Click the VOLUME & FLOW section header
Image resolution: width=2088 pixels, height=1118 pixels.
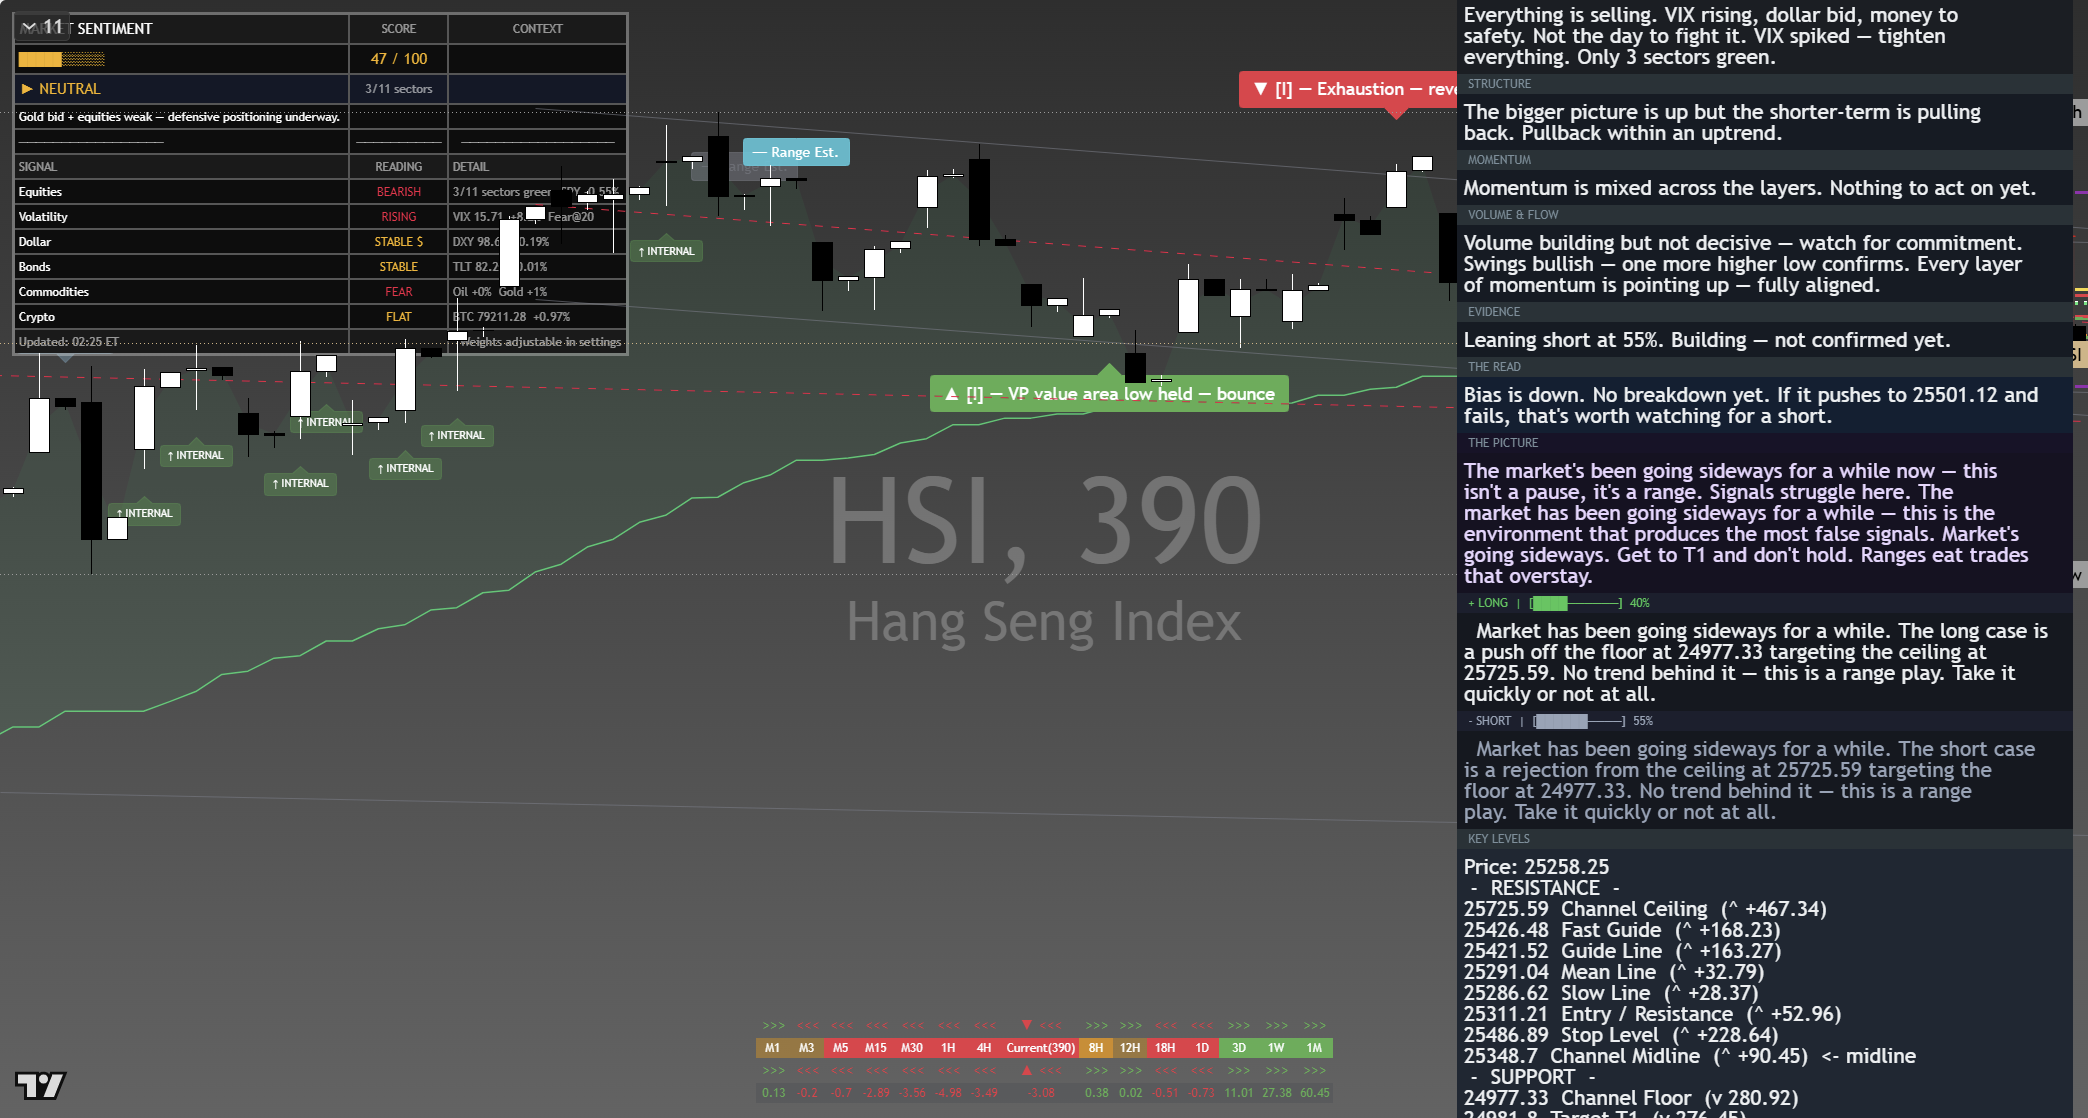coord(1513,215)
